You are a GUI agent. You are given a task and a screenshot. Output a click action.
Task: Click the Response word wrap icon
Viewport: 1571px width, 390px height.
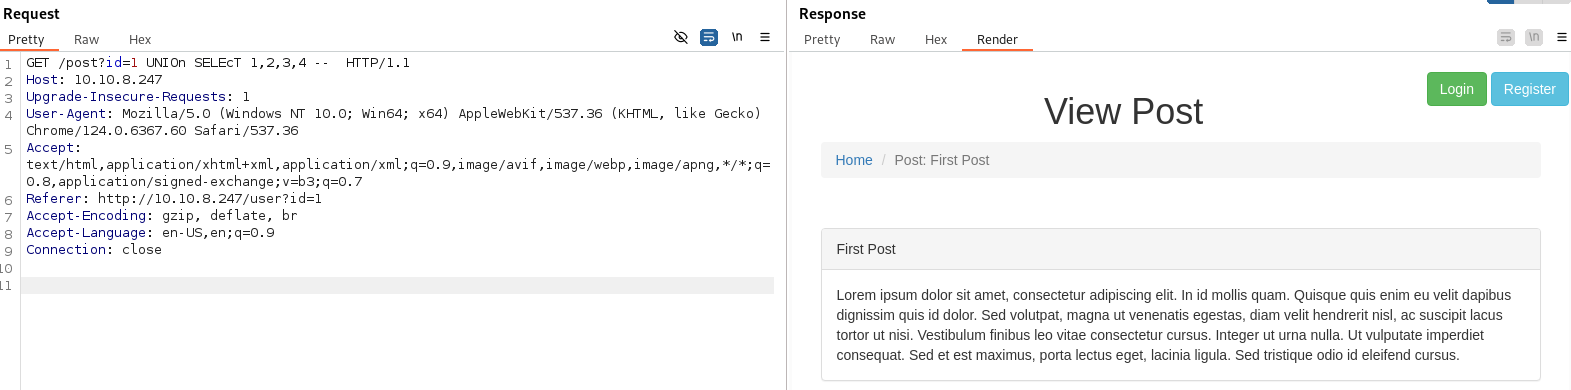point(1506,37)
